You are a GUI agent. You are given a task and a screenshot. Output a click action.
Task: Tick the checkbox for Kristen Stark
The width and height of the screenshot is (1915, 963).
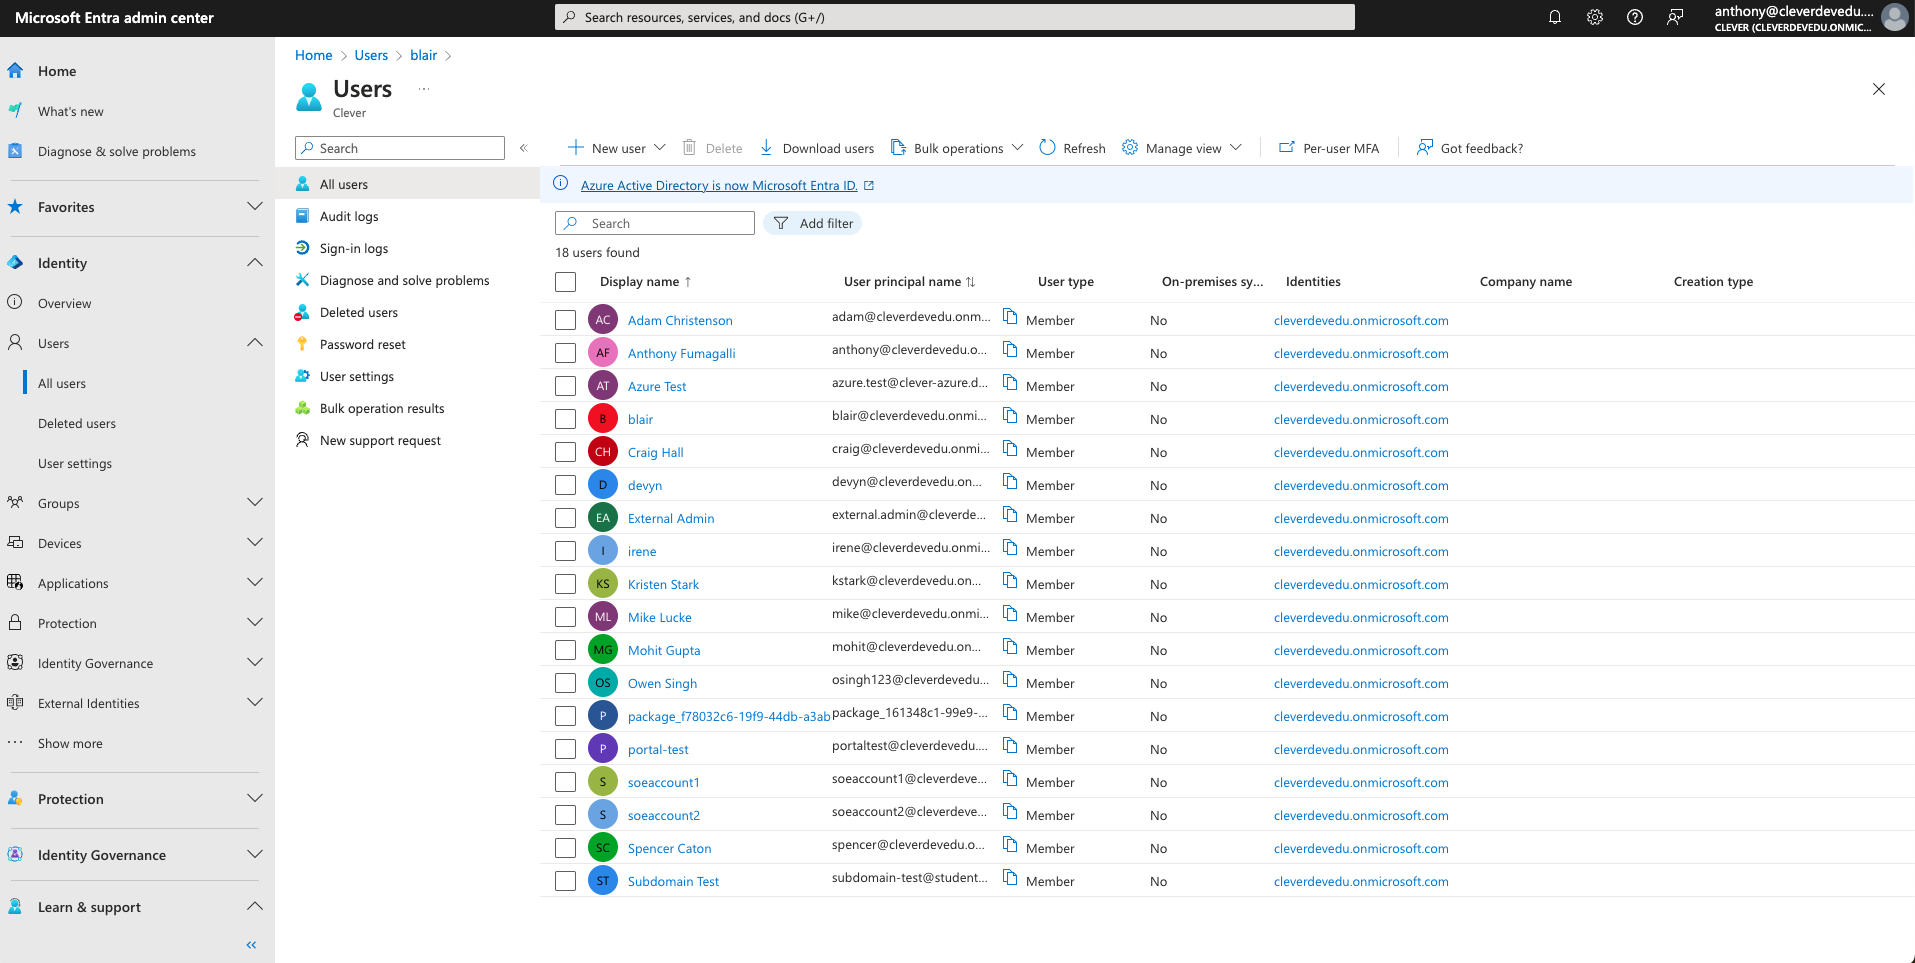point(566,584)
